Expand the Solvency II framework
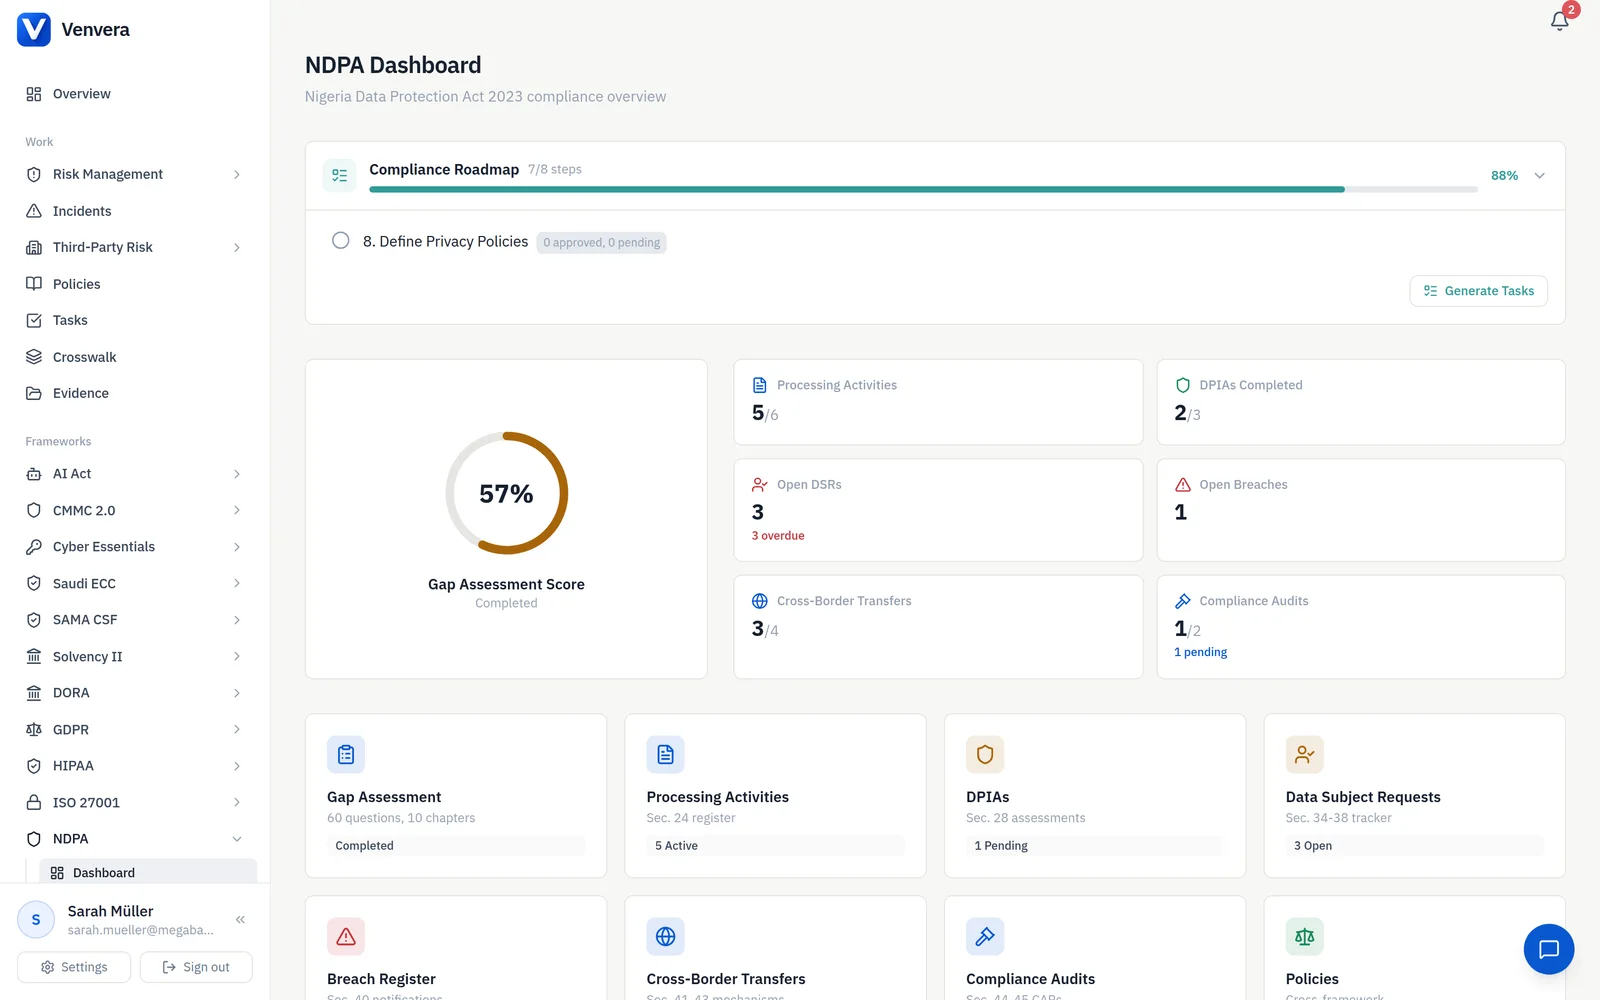Screen dimensions: 1600x1000 (x=237, y=656)
